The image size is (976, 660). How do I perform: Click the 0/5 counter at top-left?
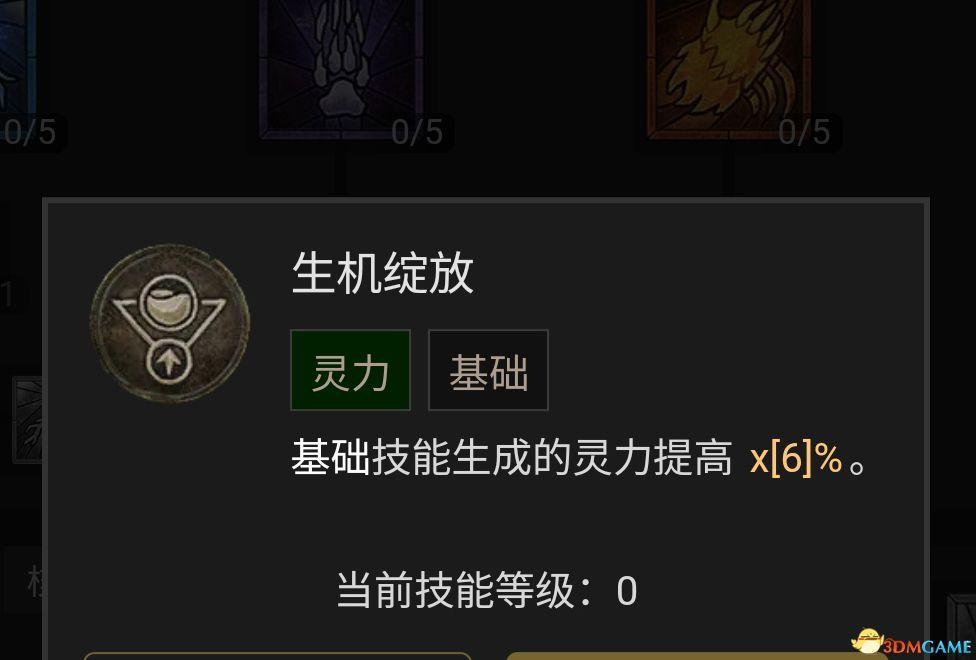[x=30, y=132]
